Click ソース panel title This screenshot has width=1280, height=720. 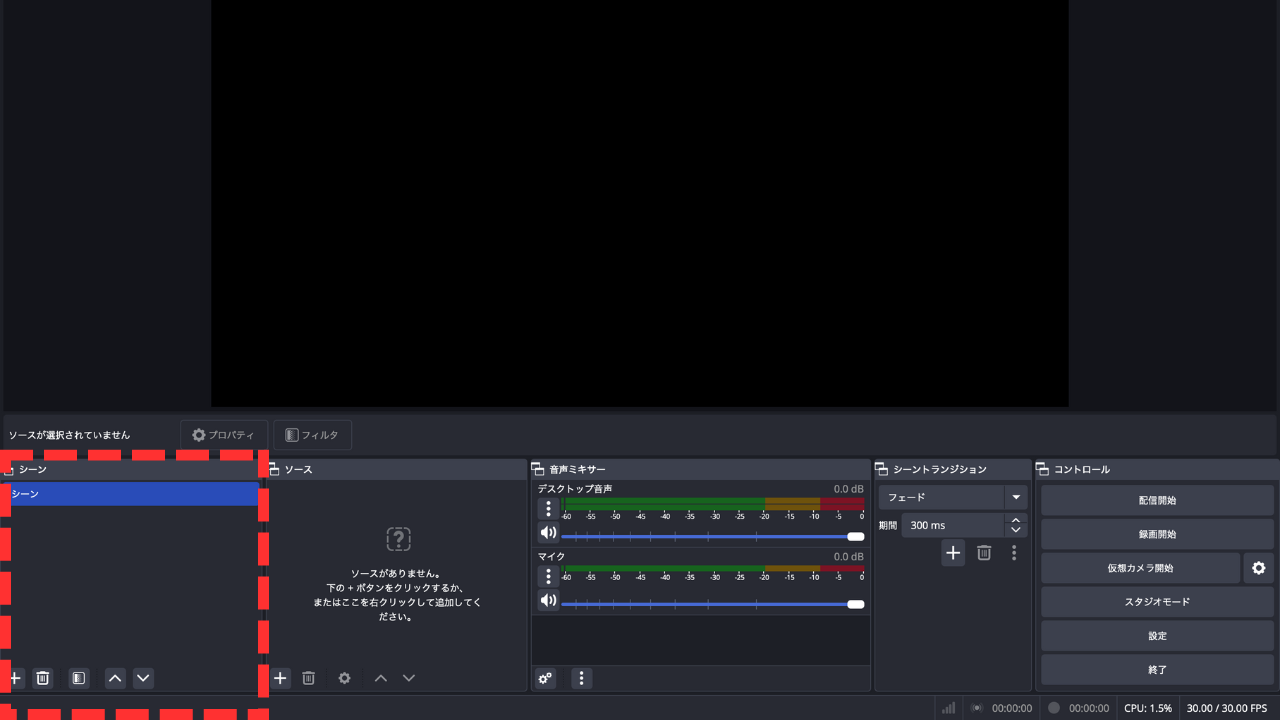(298, 469)
